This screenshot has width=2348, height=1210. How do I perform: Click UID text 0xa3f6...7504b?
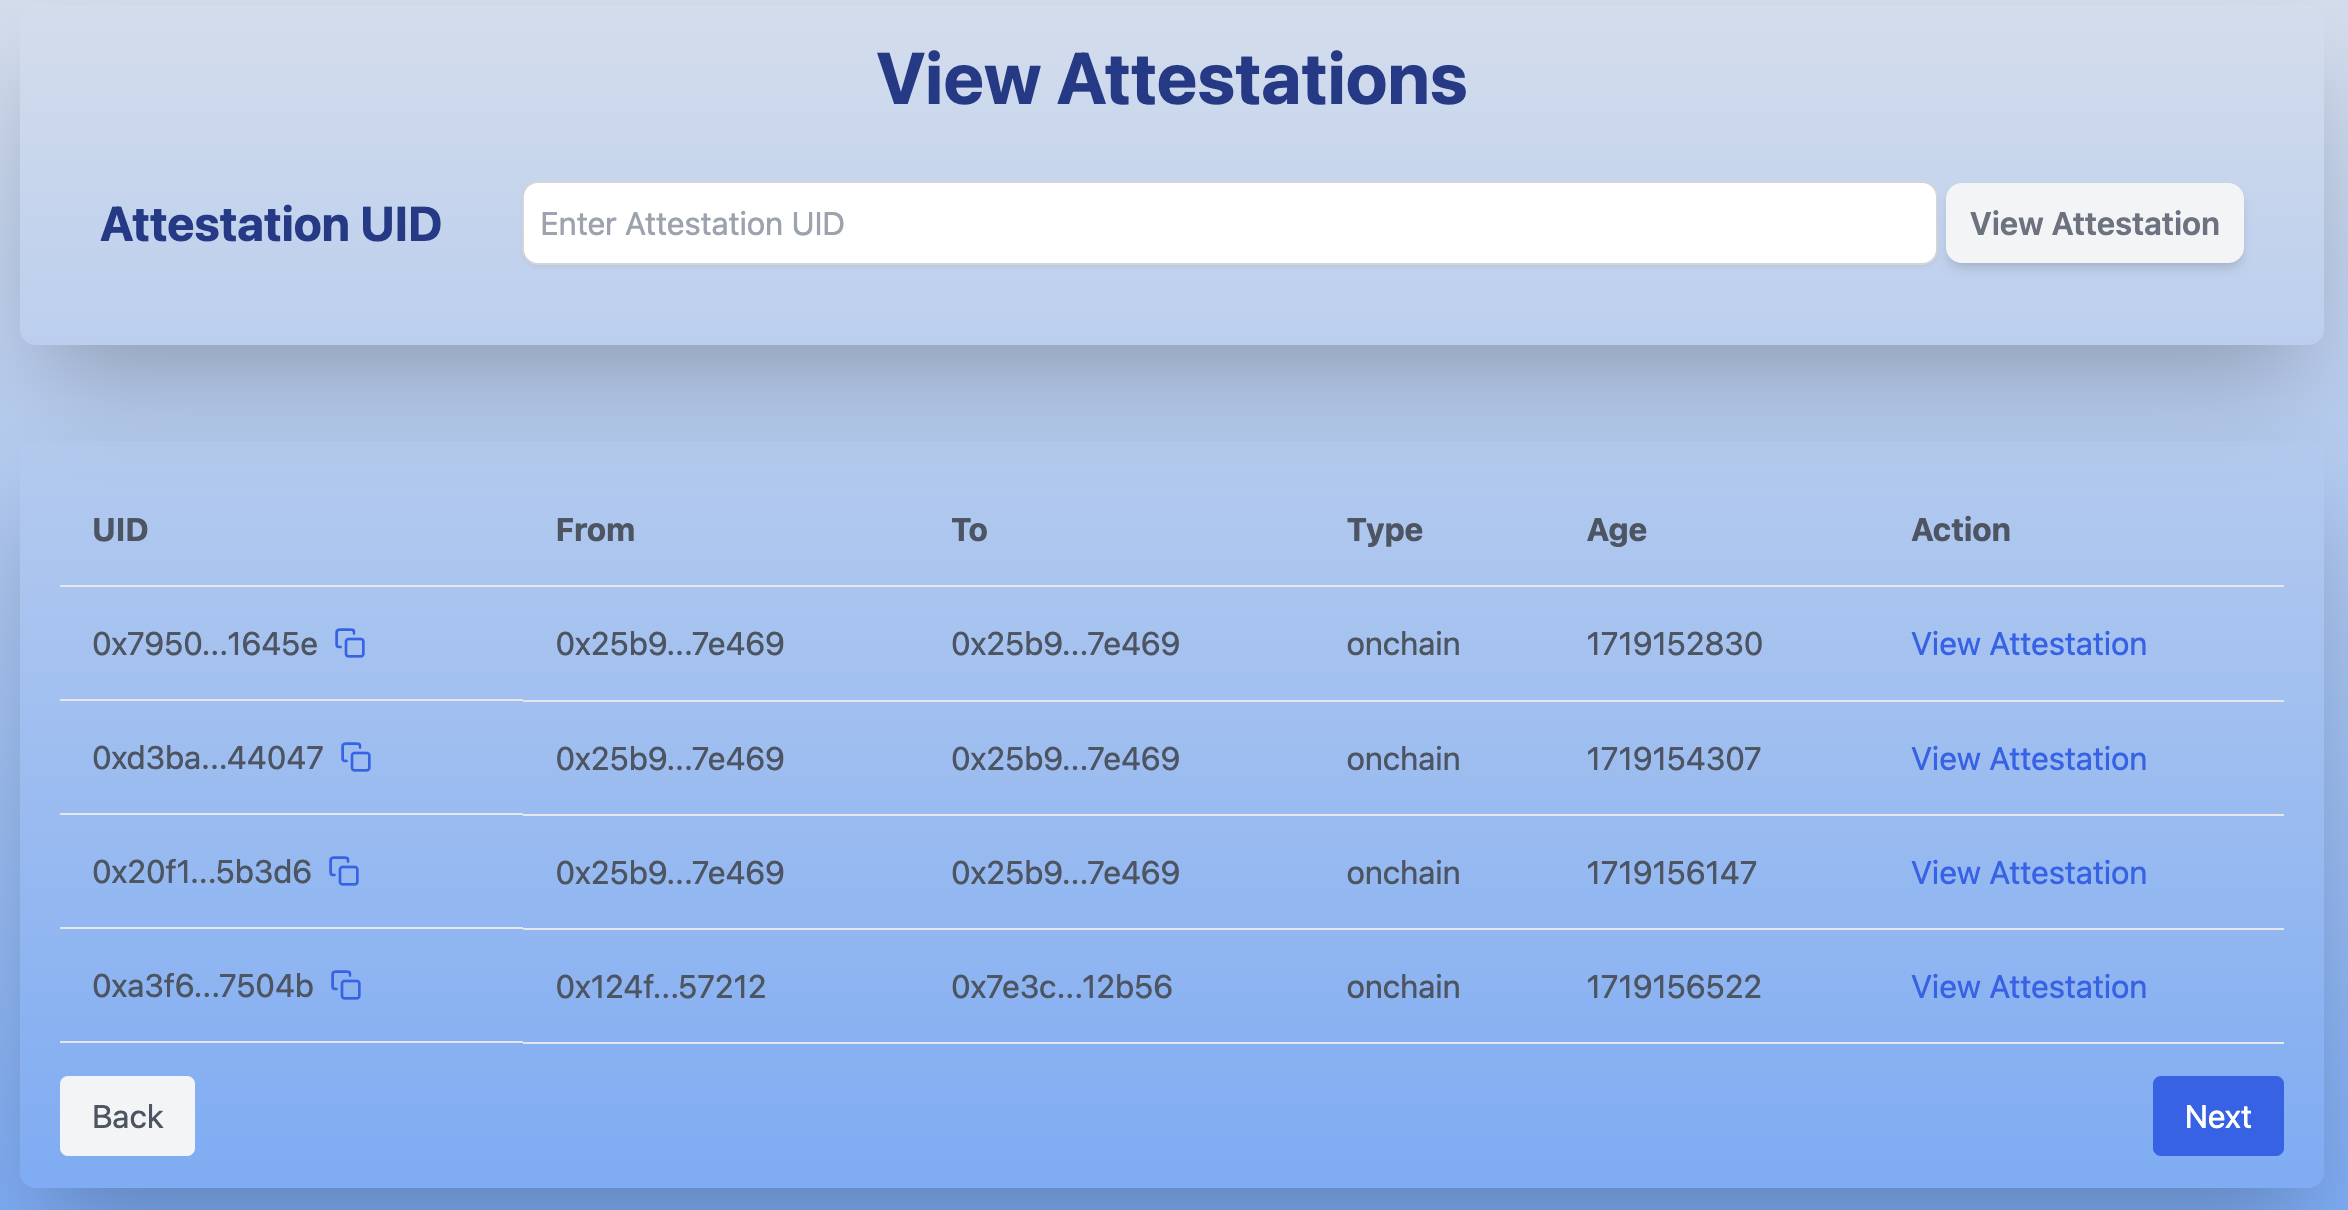point(203,987)
